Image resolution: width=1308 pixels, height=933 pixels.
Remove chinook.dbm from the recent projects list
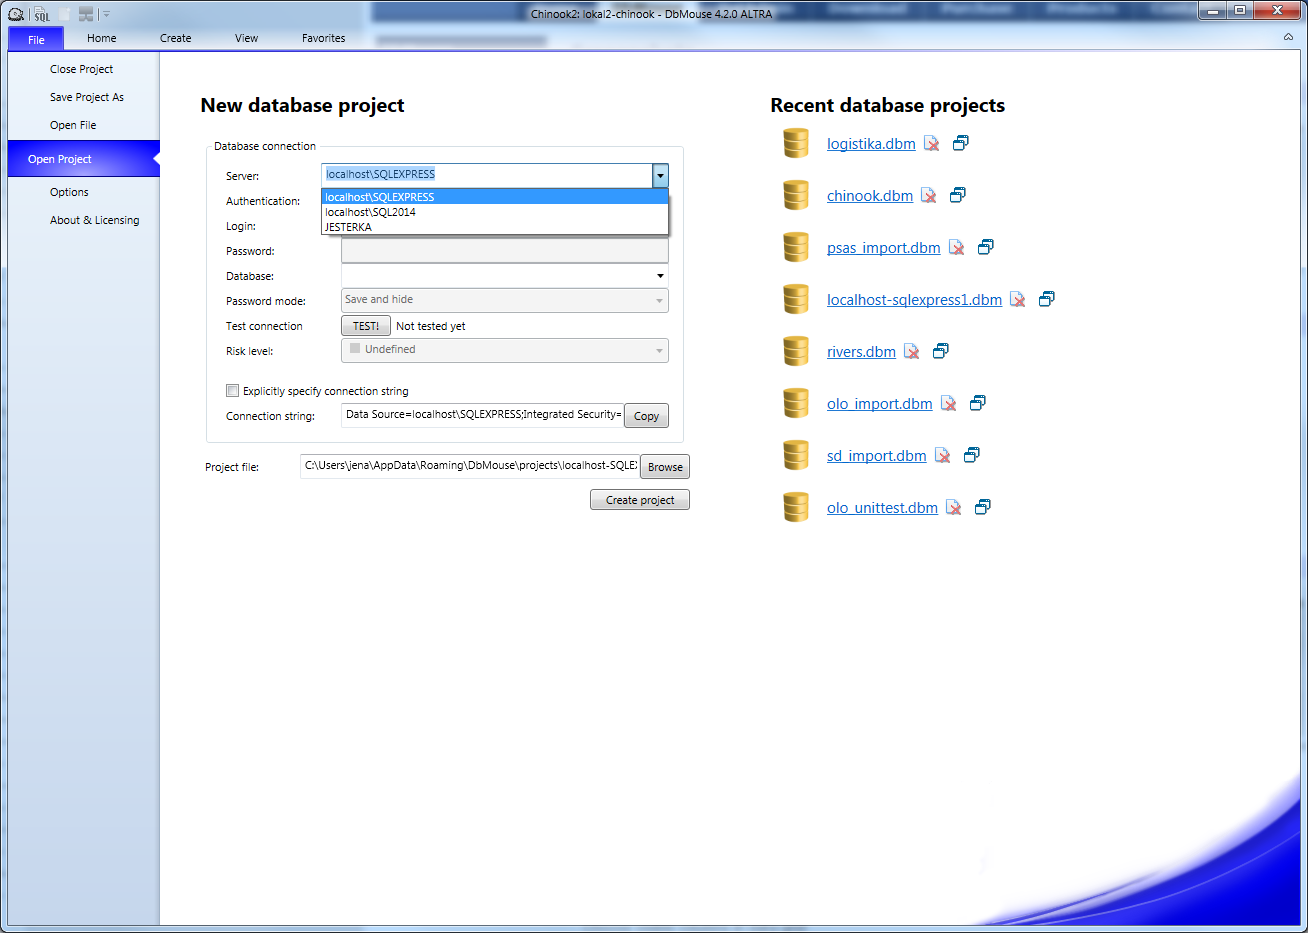[928, 195]
